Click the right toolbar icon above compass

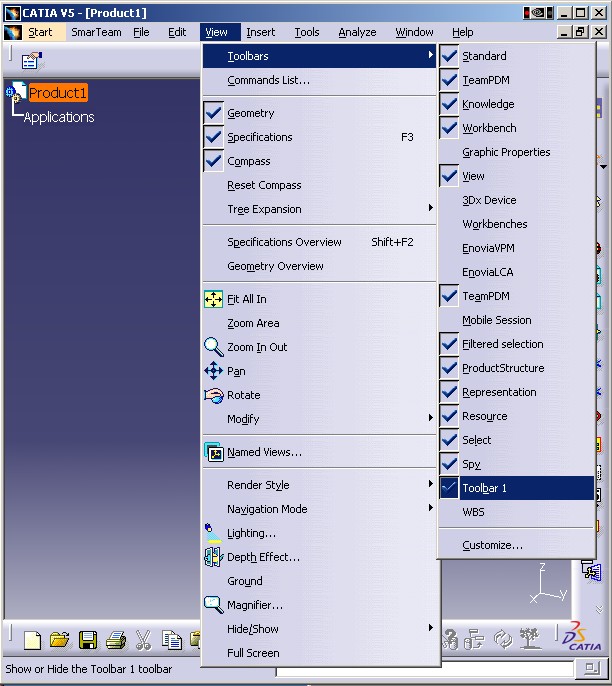(591, 571)
